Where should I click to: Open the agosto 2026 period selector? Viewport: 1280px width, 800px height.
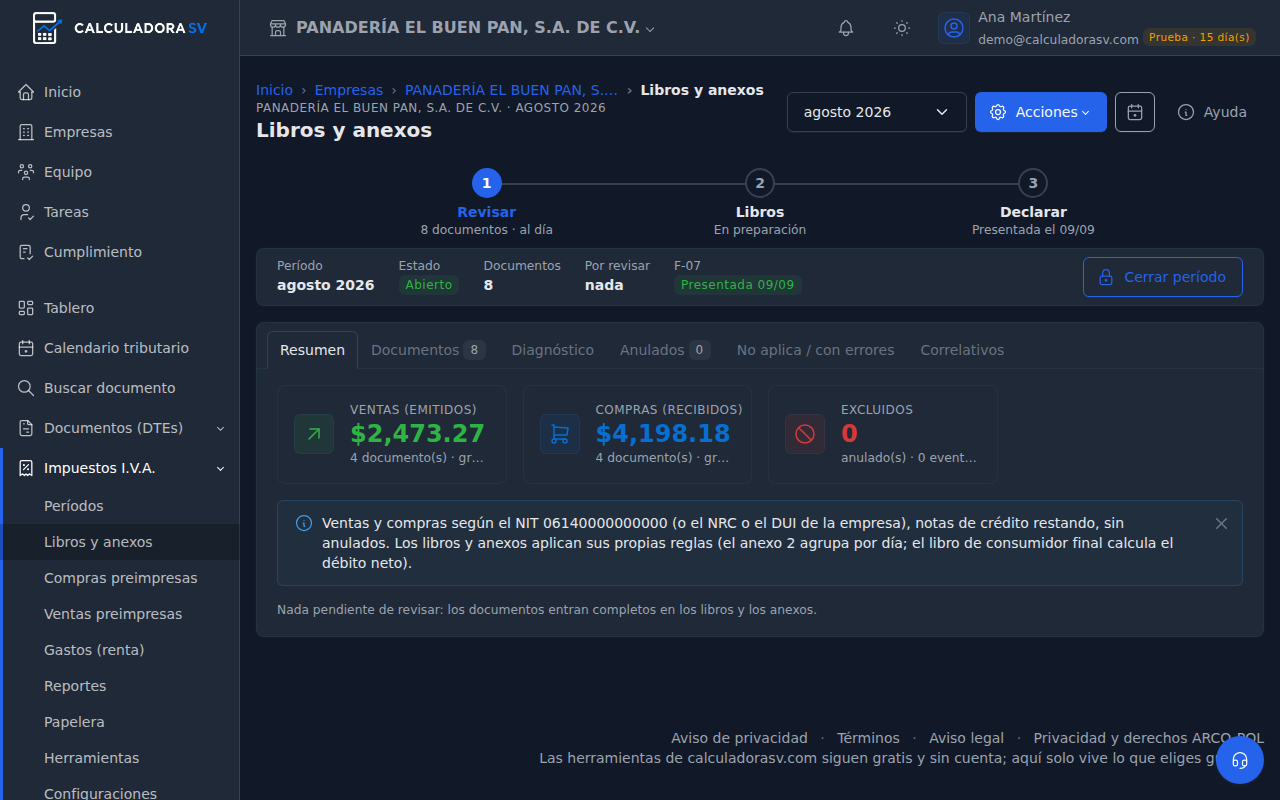pos(877,112)
